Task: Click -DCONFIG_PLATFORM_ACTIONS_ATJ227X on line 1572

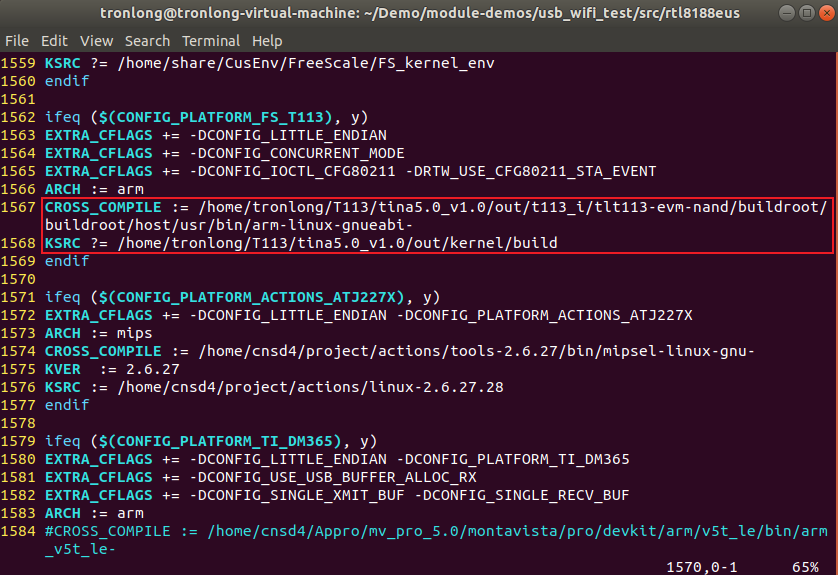Action: (544, 315)
